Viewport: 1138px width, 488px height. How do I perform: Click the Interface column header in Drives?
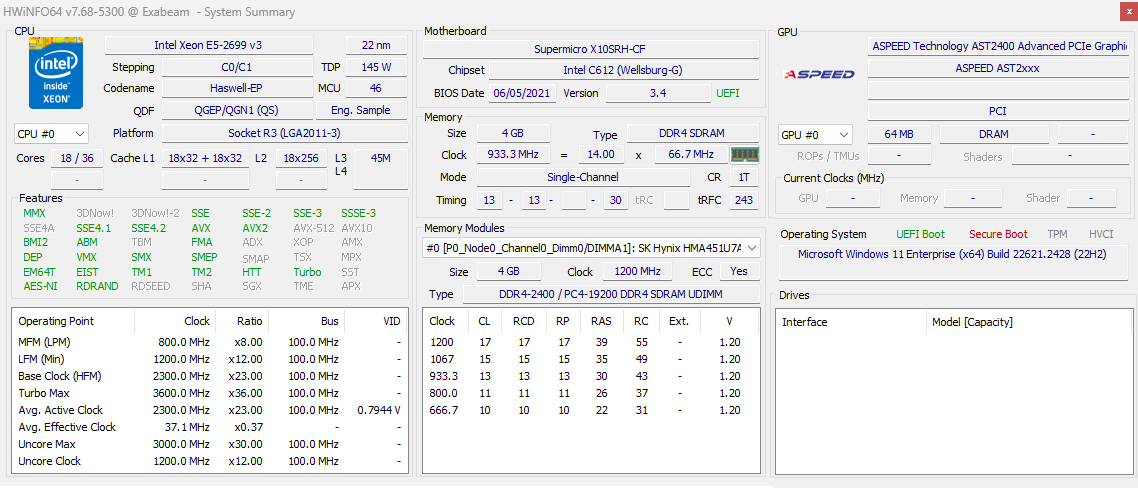coord(805,322)
